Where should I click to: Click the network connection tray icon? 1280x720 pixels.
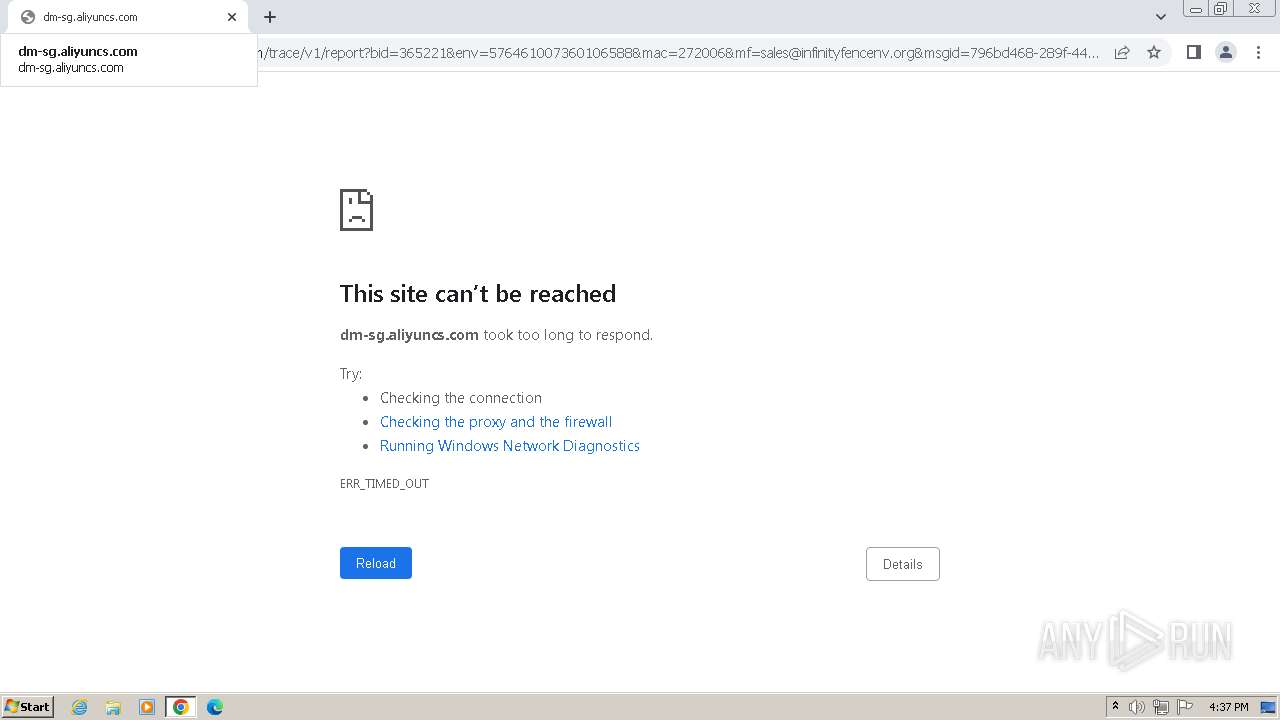1161,707
